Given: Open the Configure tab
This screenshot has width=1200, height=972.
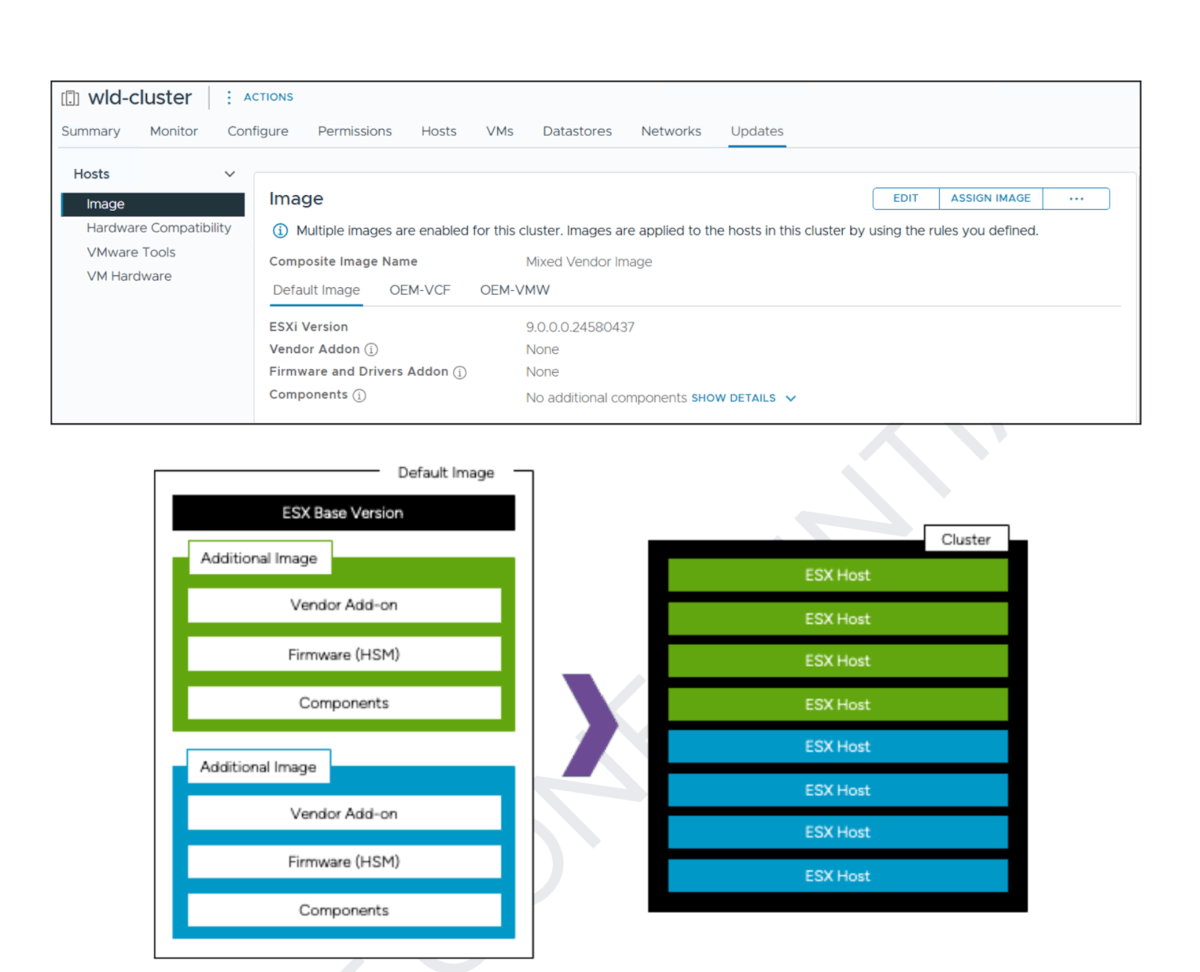Looking at the screenshot, I should (258, 131).
